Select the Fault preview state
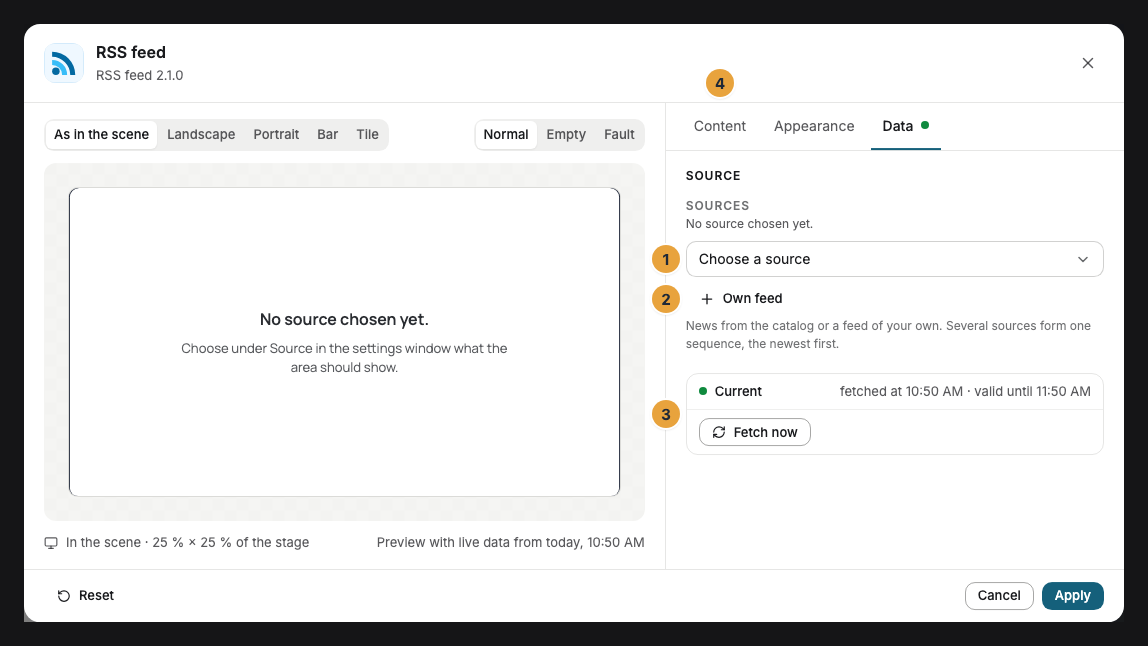The height and width of the screenshot is (646, 1148). coord(619,135)
